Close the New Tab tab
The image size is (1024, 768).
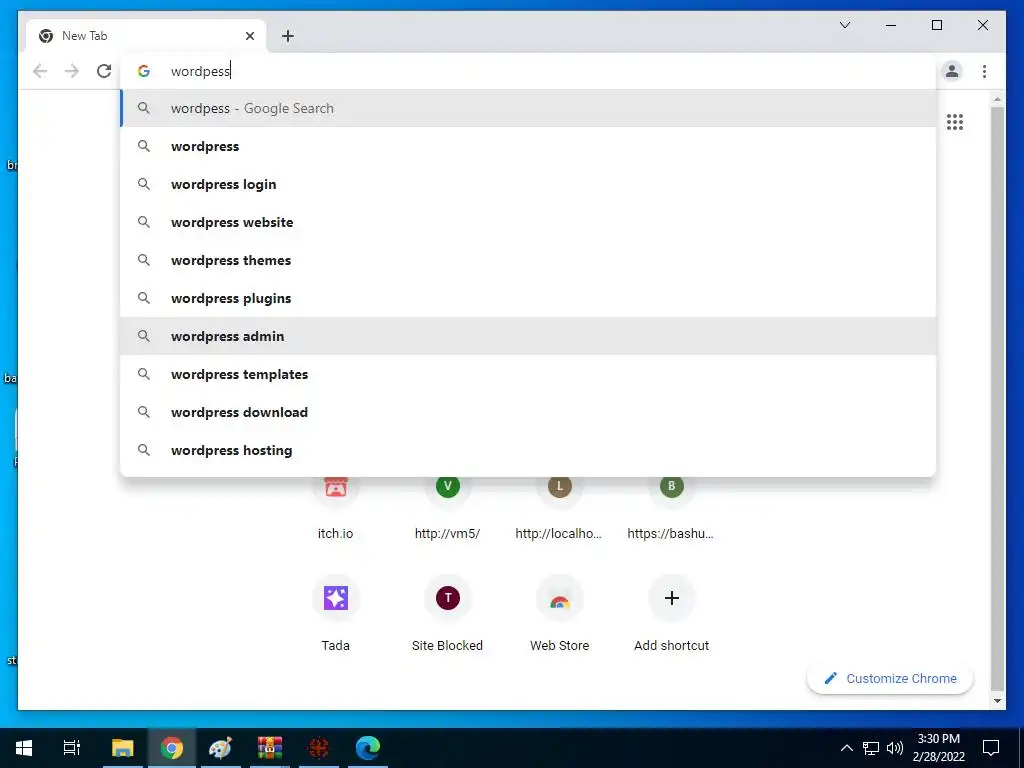249,36
